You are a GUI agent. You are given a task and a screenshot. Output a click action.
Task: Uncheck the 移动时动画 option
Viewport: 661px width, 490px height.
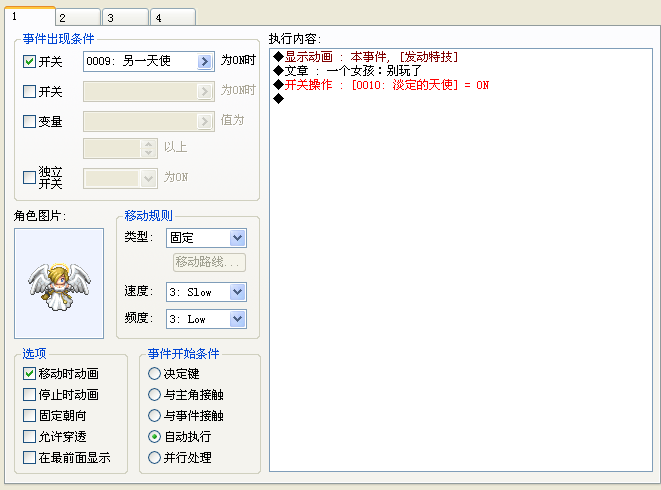29,373
